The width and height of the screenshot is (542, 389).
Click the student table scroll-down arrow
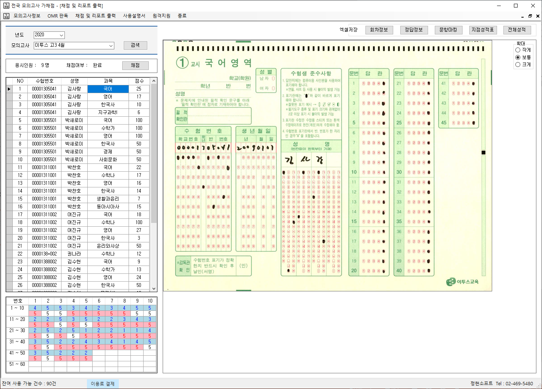pos(154,289)
